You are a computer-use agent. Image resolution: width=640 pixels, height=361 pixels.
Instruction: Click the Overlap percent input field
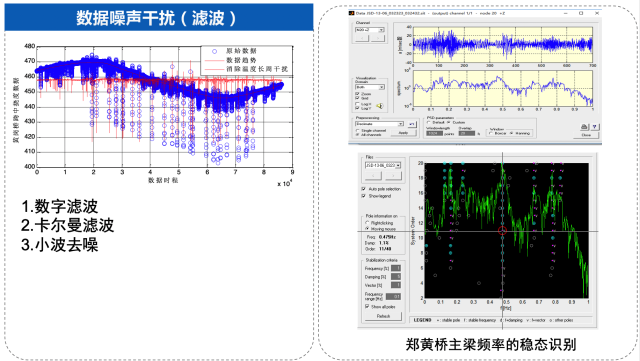pos(467,133)
